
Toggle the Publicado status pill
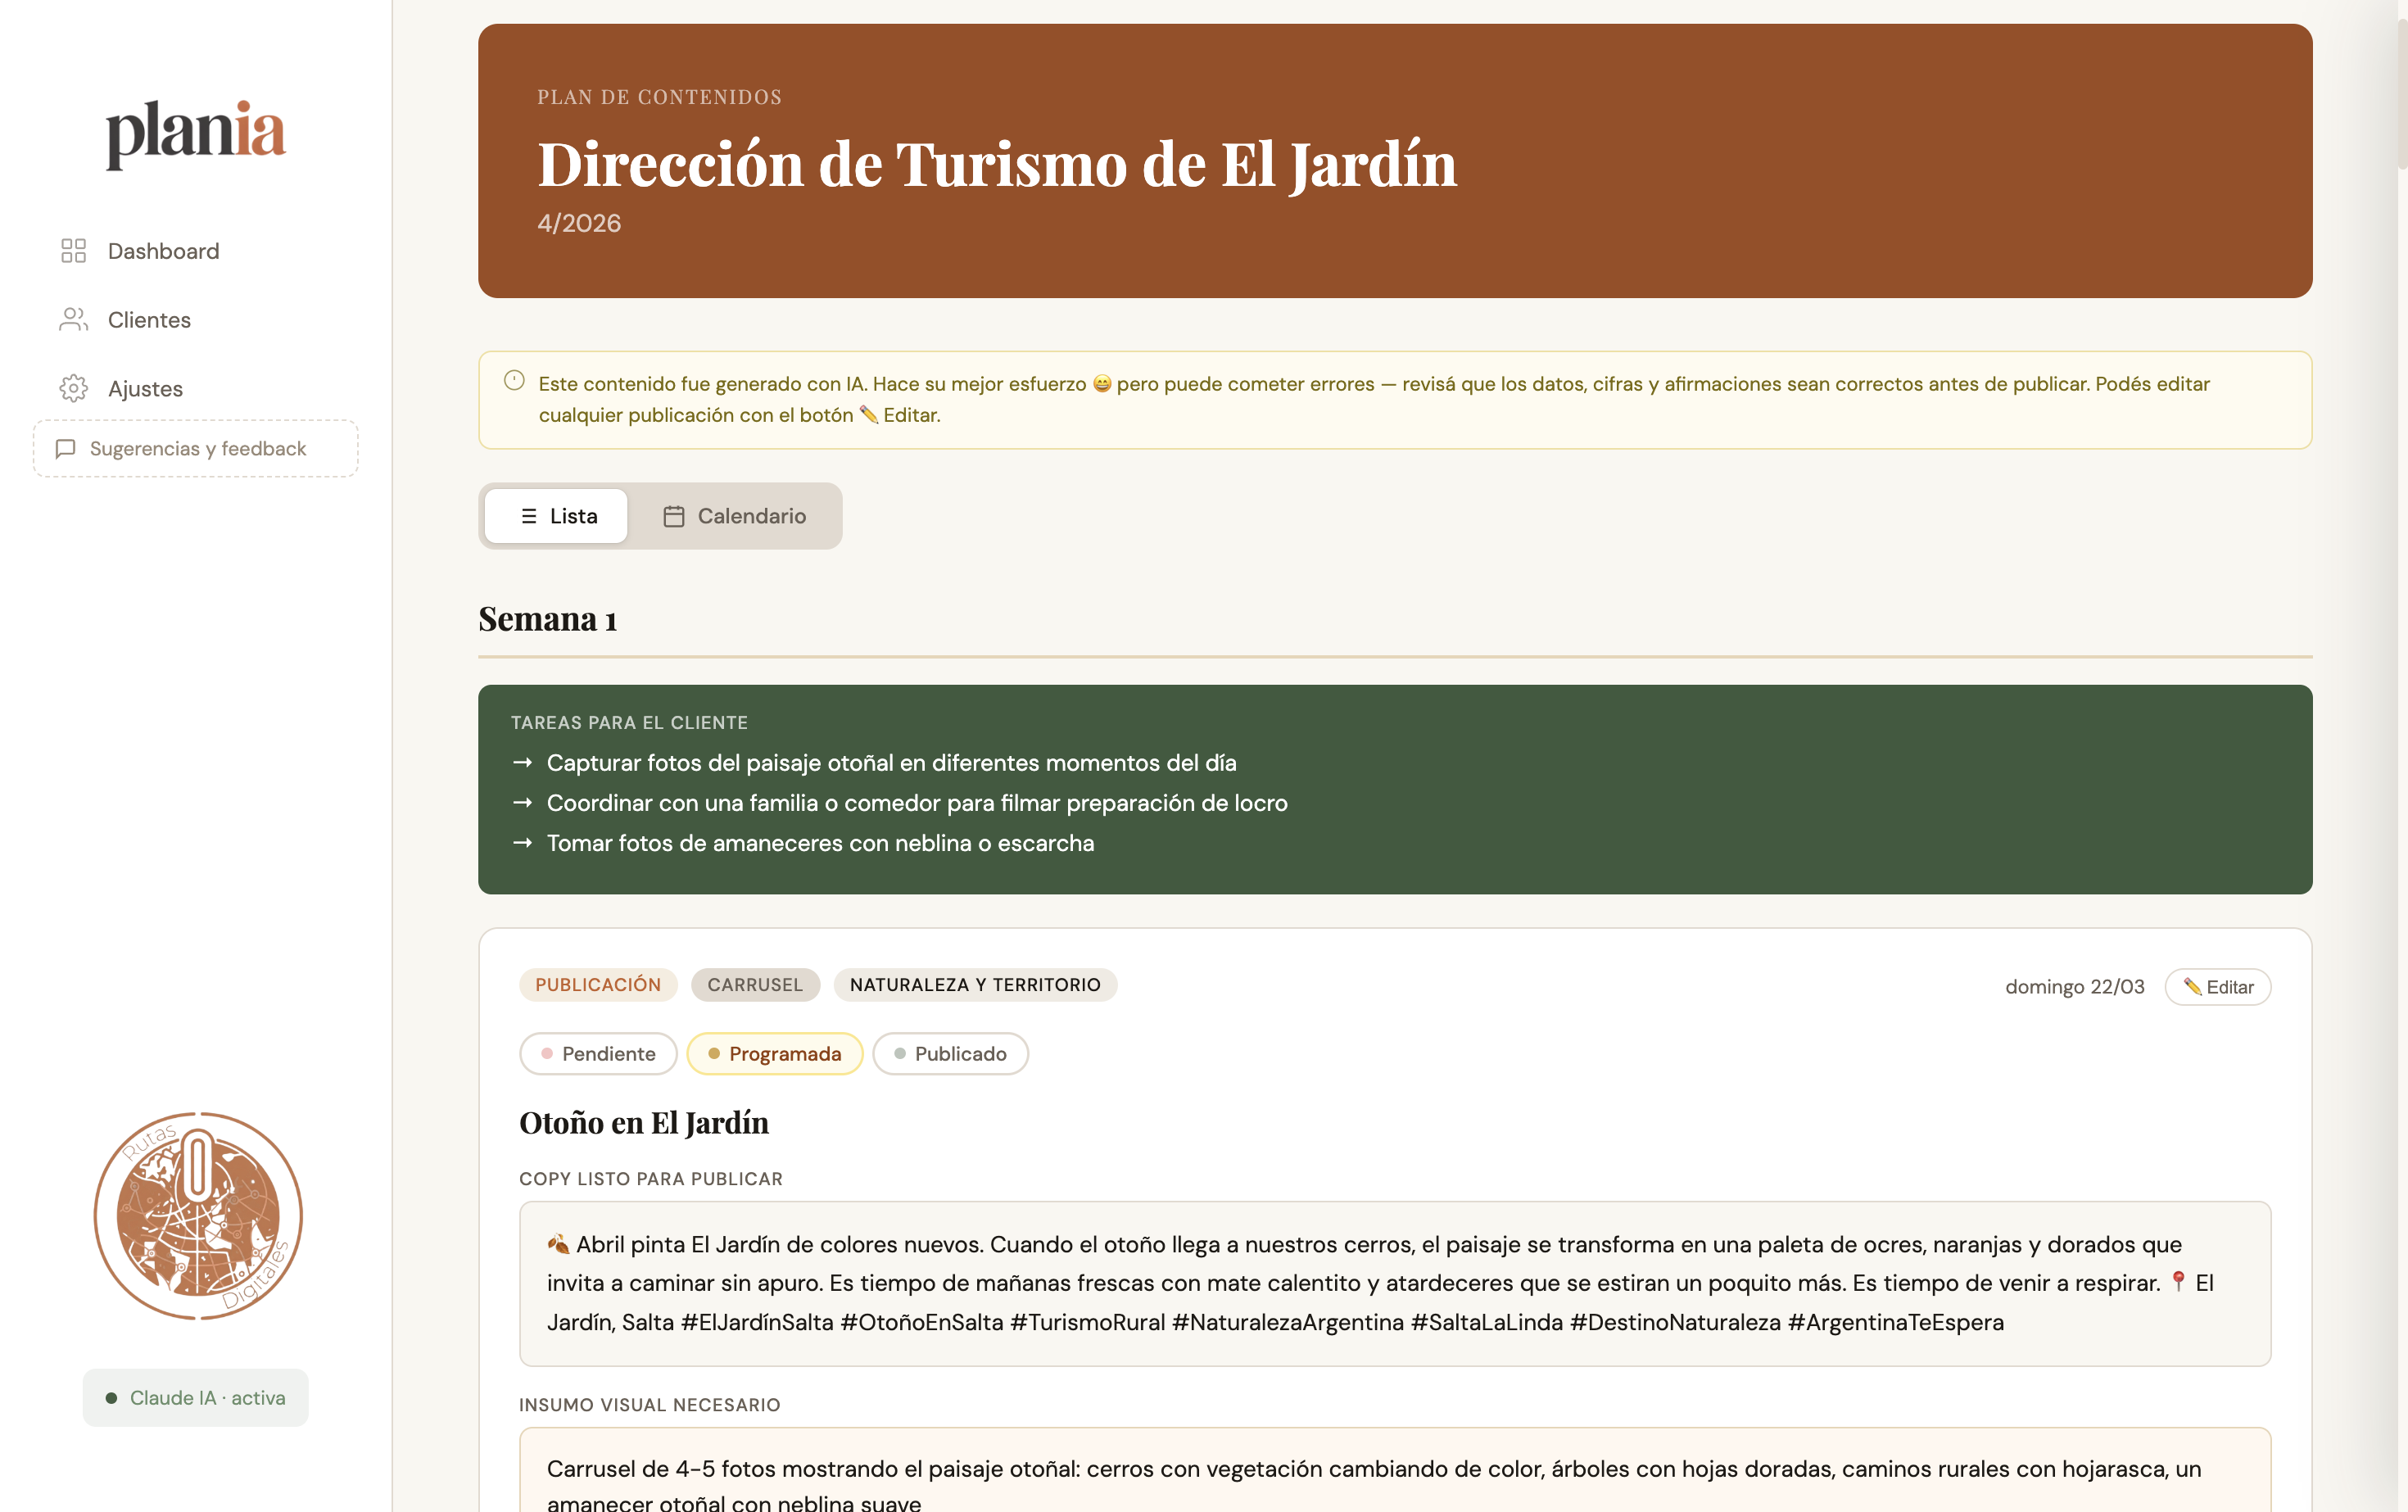950,1053
